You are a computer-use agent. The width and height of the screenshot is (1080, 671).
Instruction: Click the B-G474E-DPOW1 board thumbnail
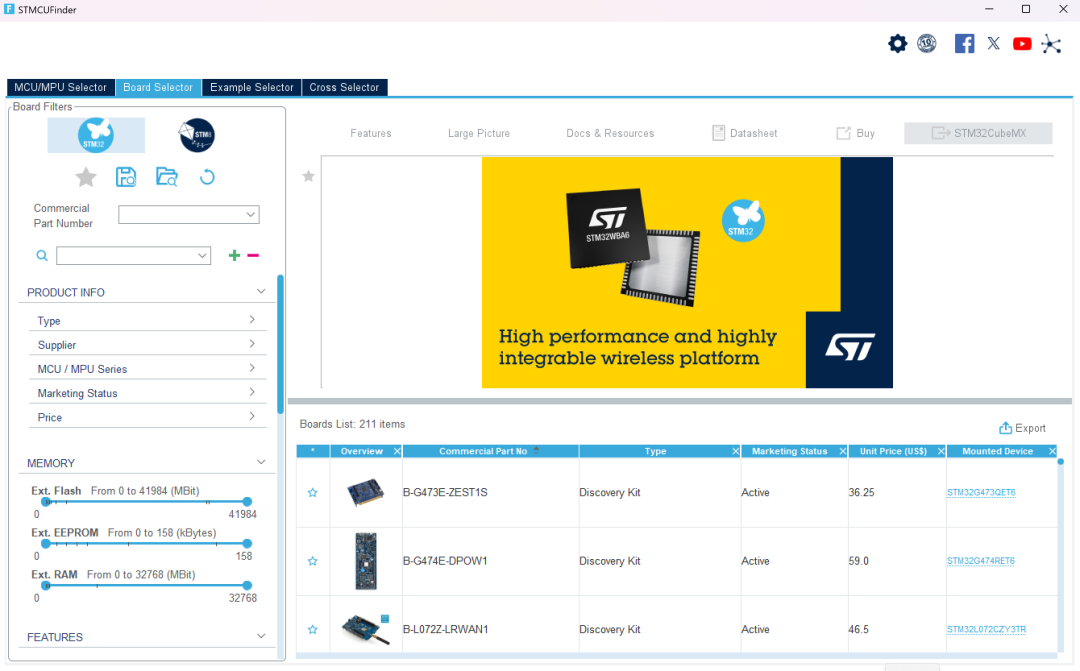tap(366, 561)
